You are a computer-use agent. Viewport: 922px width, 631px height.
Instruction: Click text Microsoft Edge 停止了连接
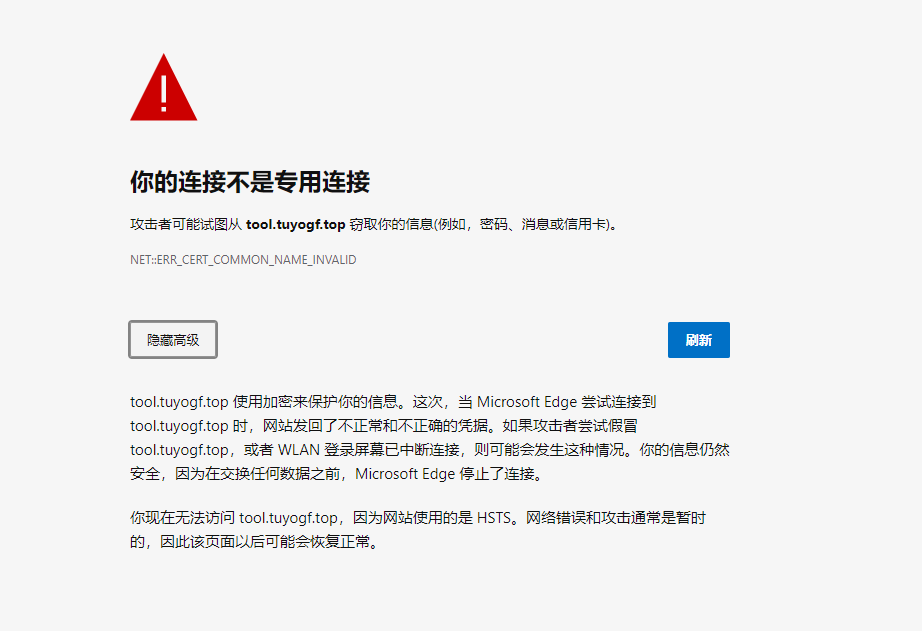point(445,473)
